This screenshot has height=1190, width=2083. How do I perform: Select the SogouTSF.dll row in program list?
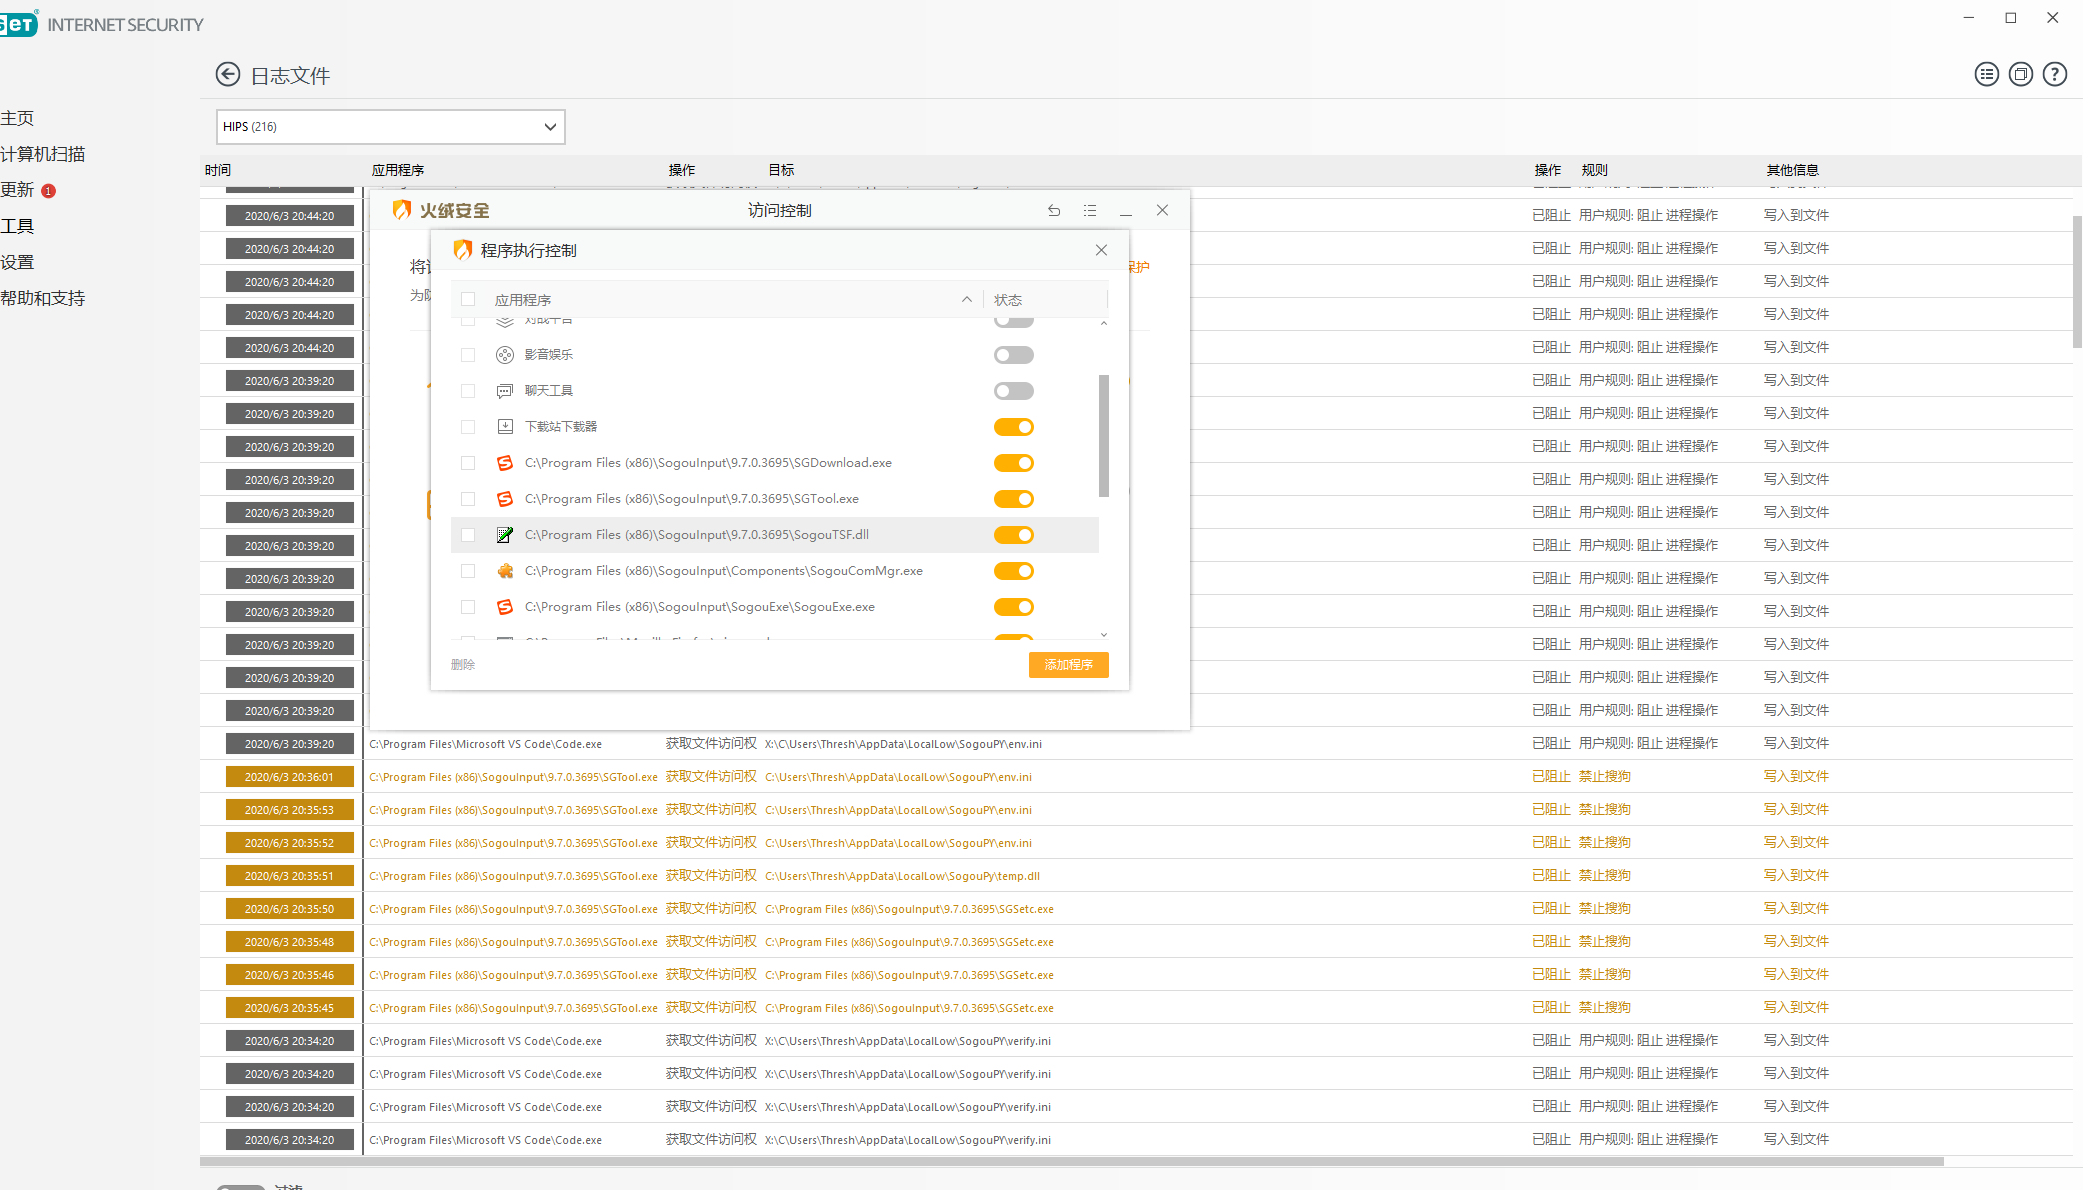[775, 535]
